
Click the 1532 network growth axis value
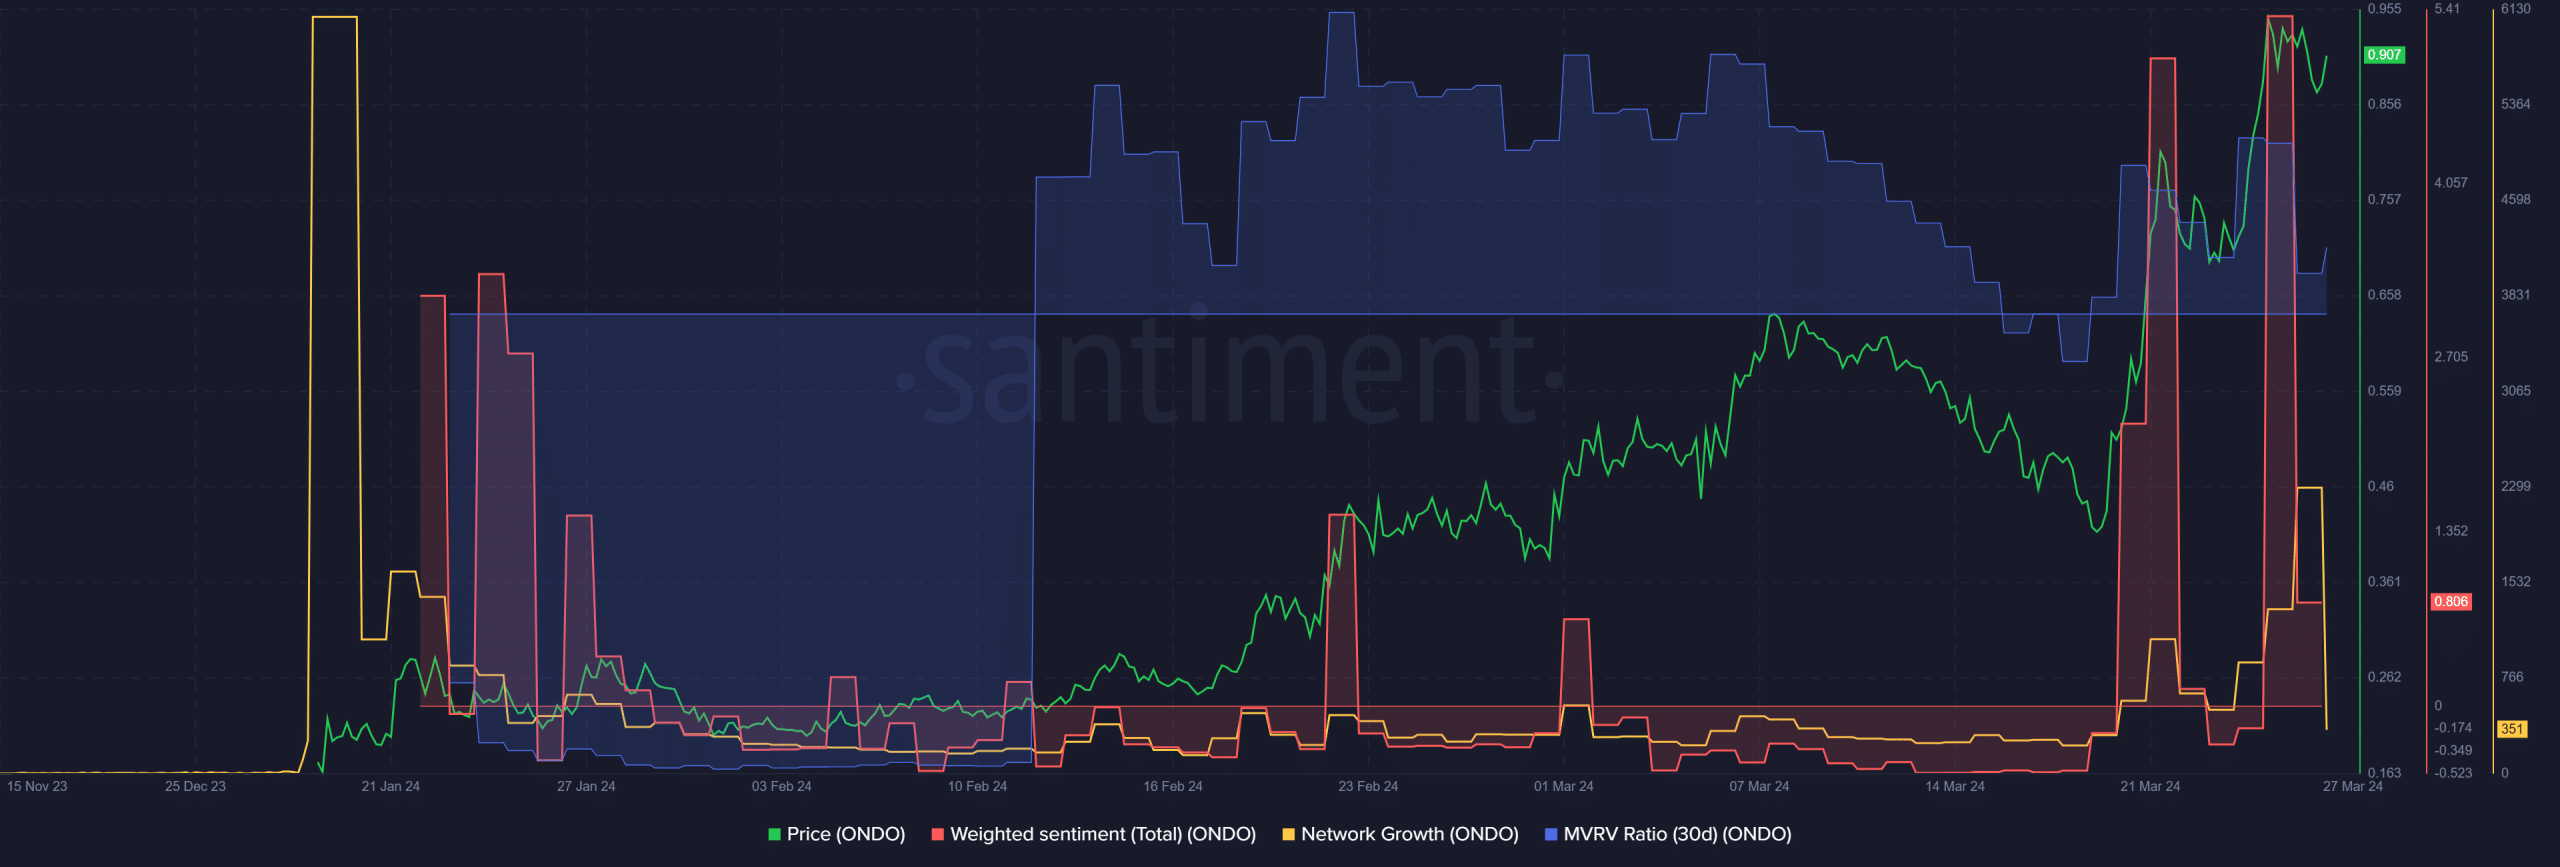(x=2516, y=582)
